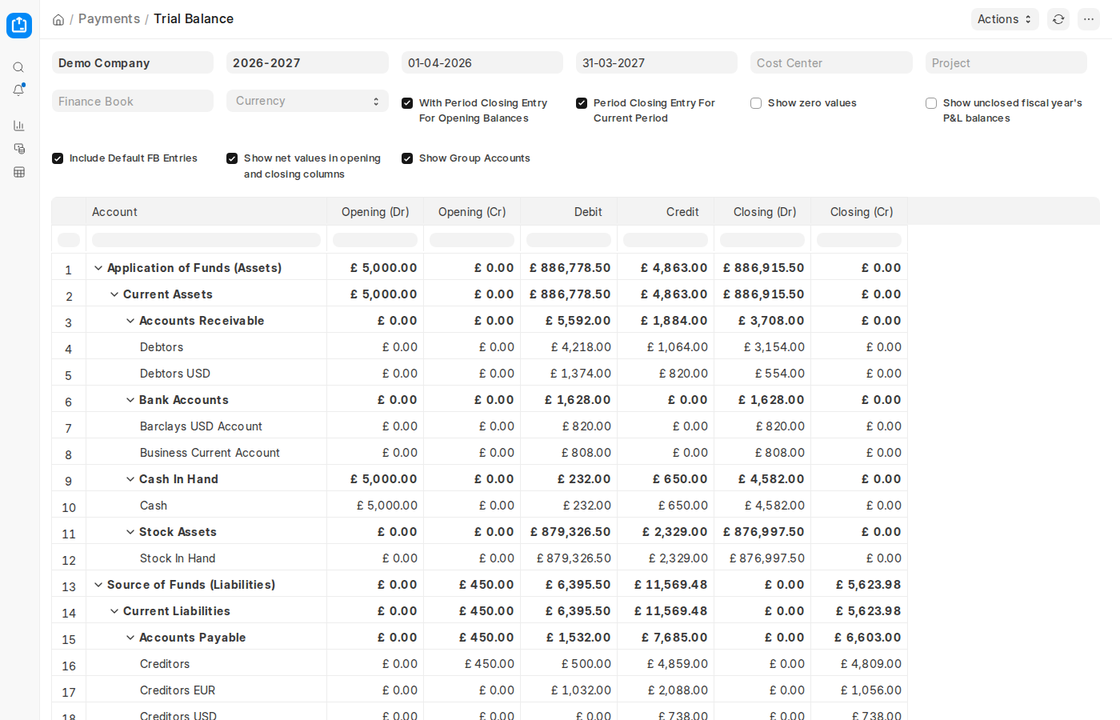
Task: Go to home via breadcrumb house icon
Action: (59, 19)
